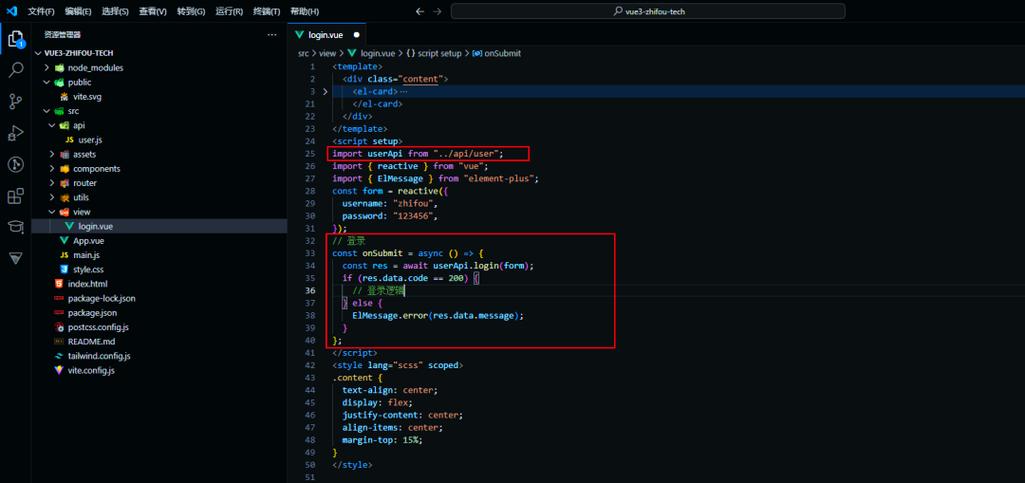This screenshot has width=1025, height=483.
Task: Expand the assets folder
Action: tap(52, 154)
